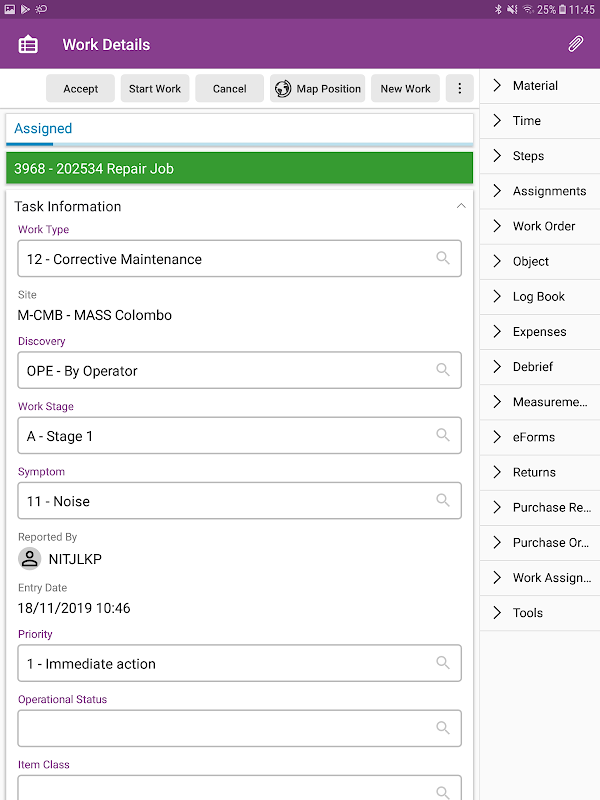Tap the NITJLKP reporter avatar icon

click(30, 559)
